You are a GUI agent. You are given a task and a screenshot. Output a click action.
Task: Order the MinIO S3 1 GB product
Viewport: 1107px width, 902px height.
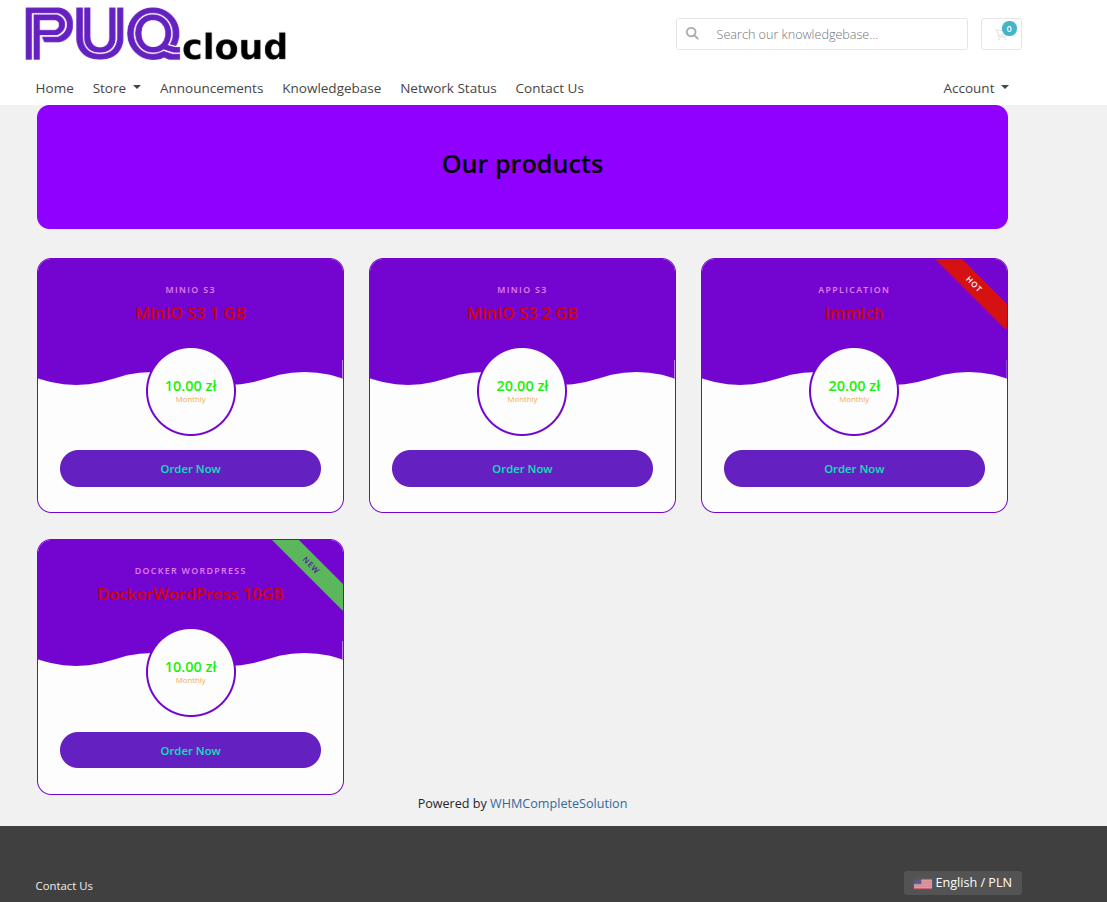click(191, 469)
